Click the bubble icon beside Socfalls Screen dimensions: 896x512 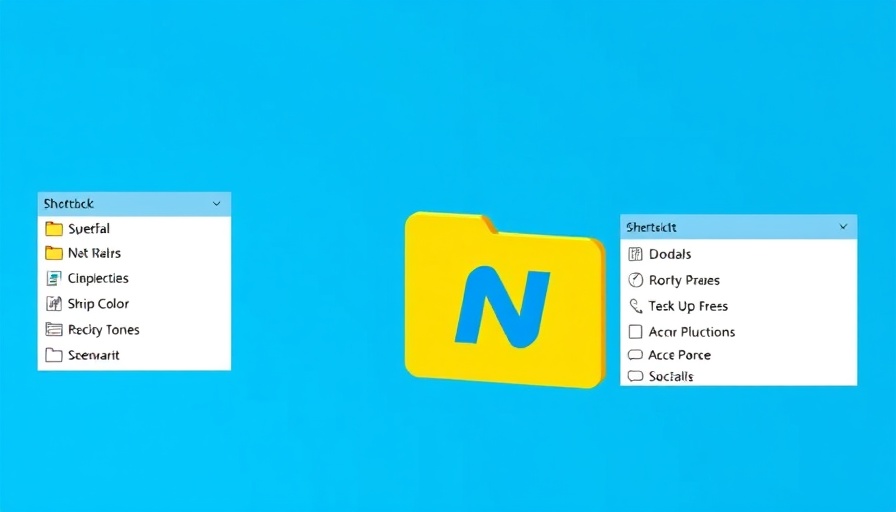tap(635, 376)
